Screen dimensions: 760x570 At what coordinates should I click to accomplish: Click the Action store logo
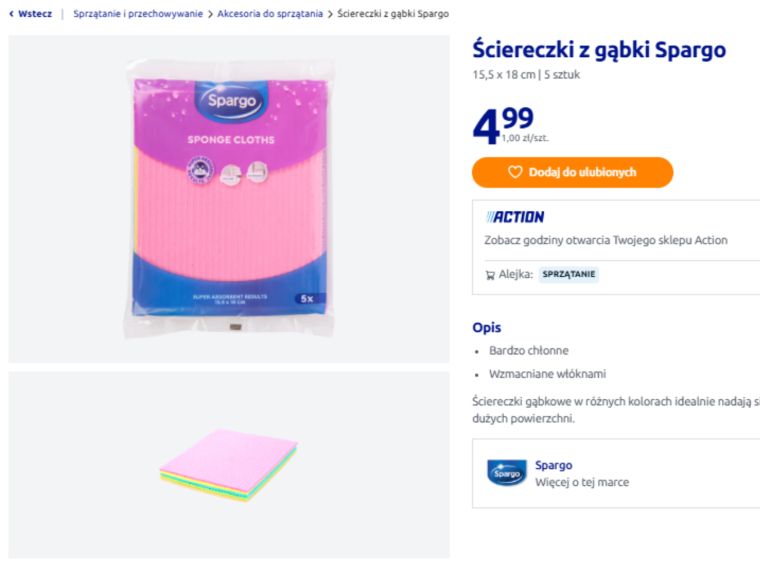tap(515, 217)
